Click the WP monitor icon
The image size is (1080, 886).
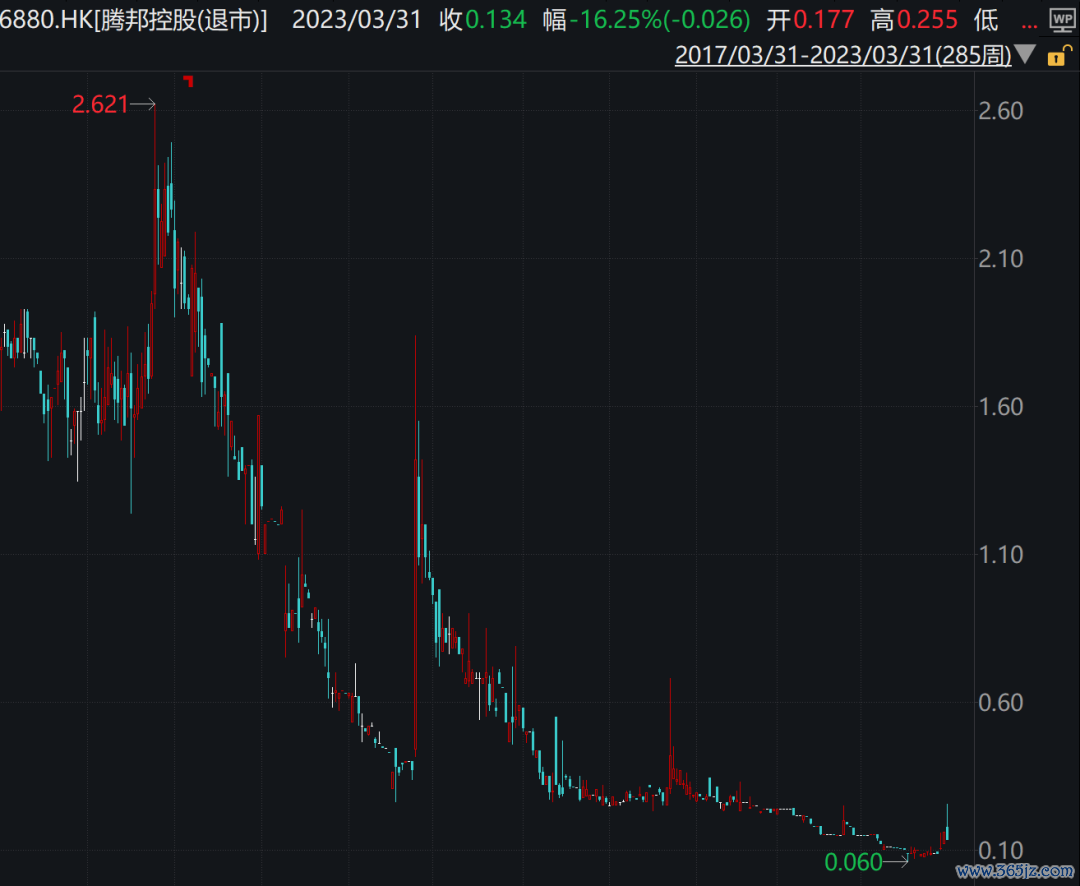click(x=1060, y=21)
